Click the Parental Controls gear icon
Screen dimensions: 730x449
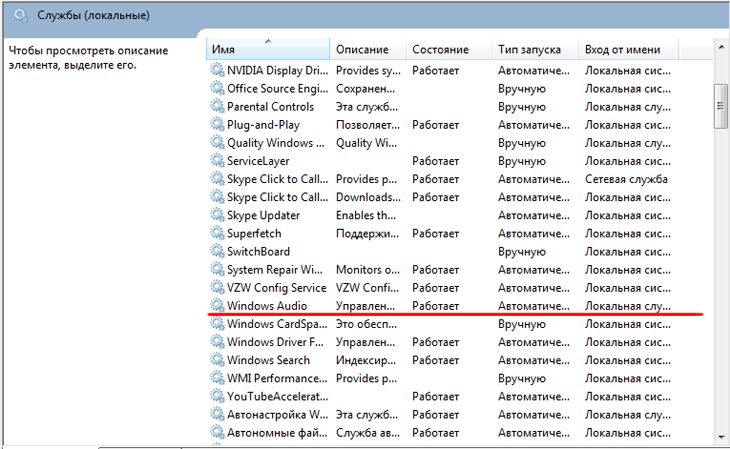217,107
